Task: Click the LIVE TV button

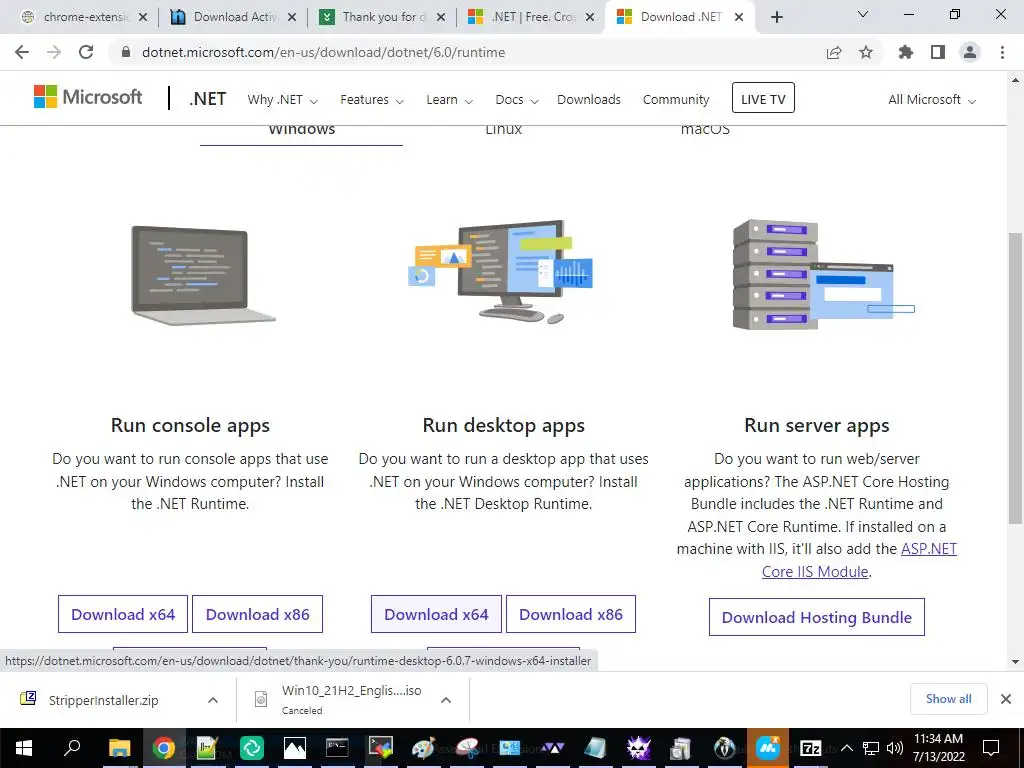Action: [x=763, y=98]
